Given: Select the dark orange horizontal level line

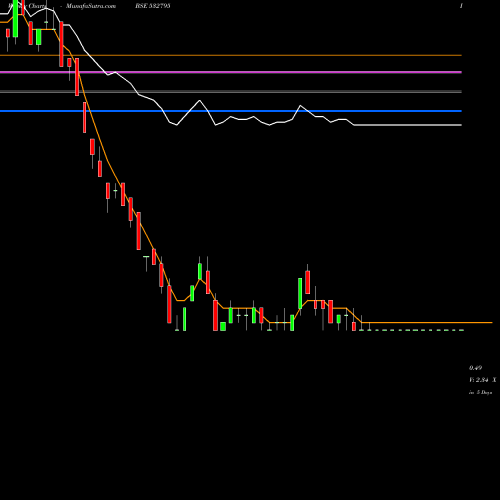Looking at the screenshot, I should tap(231, 55).
